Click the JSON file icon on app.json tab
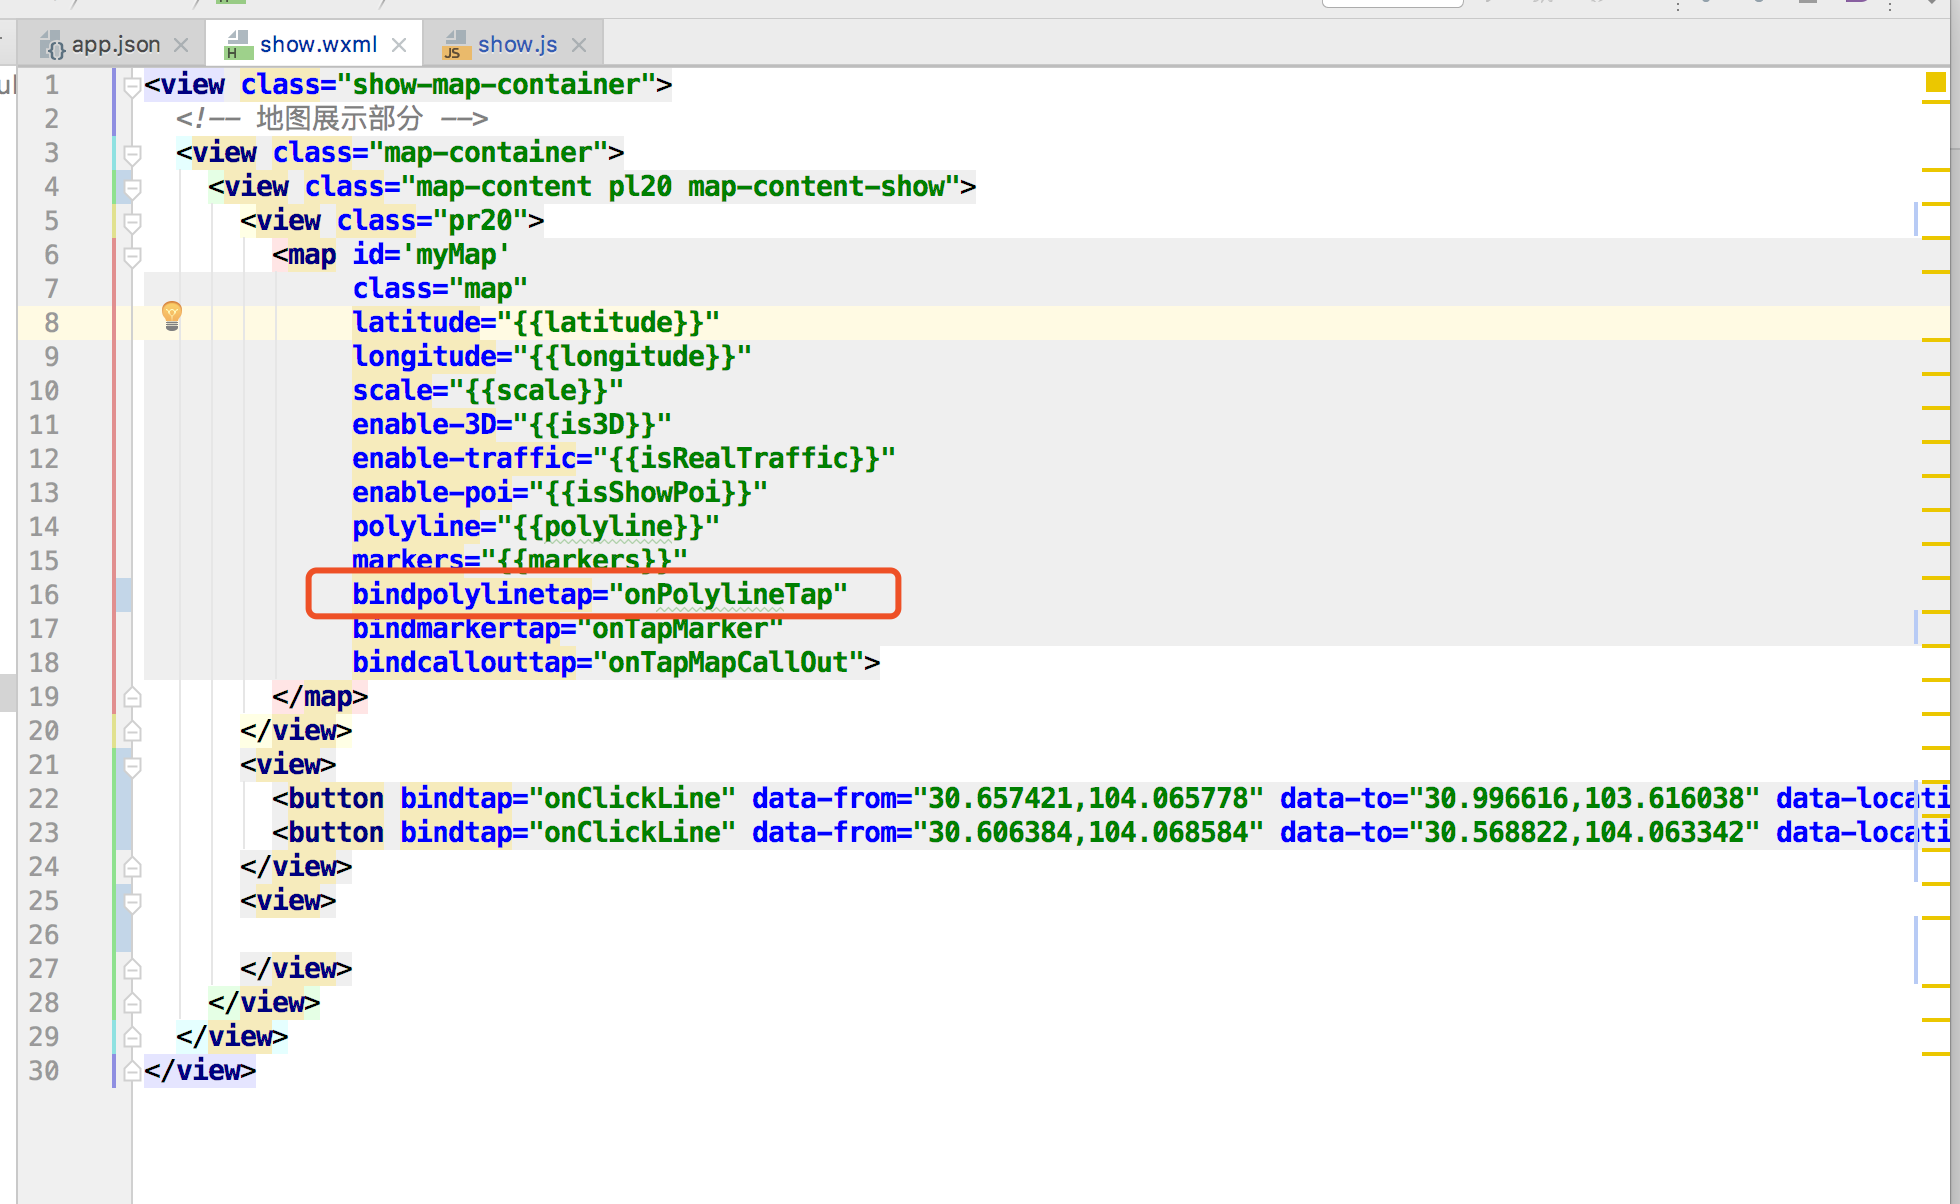The image size is (1960, 1204). [x=52, y=45]
